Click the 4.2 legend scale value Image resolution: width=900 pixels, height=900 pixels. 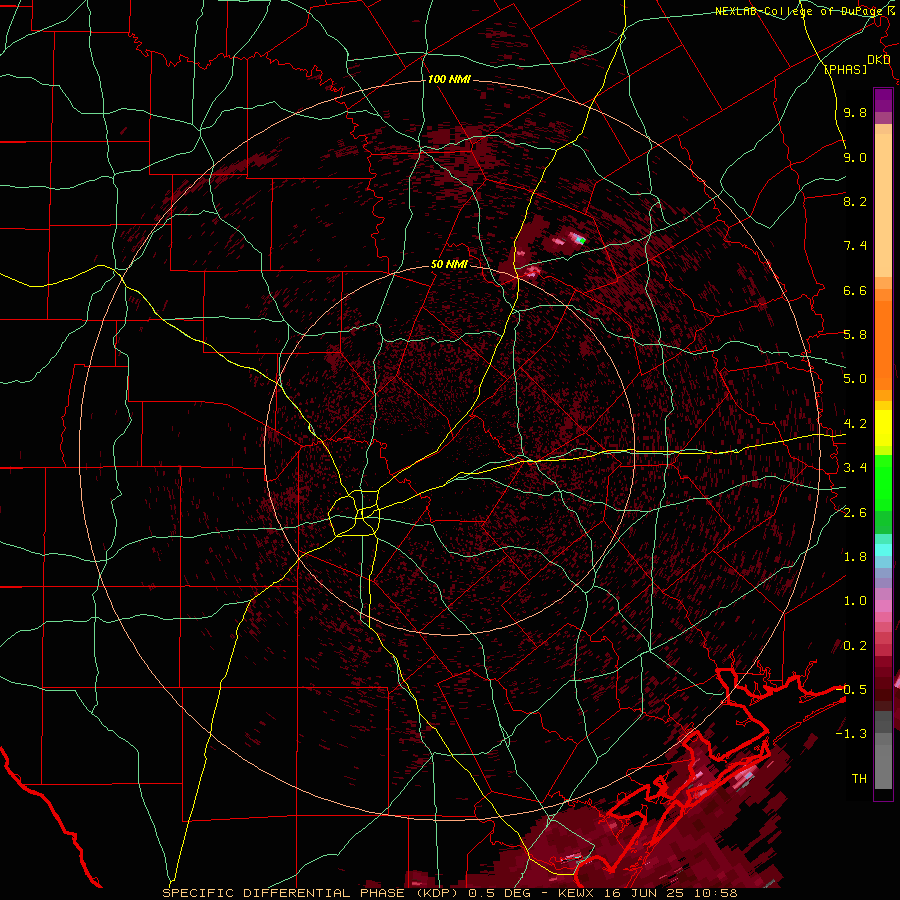855,424
